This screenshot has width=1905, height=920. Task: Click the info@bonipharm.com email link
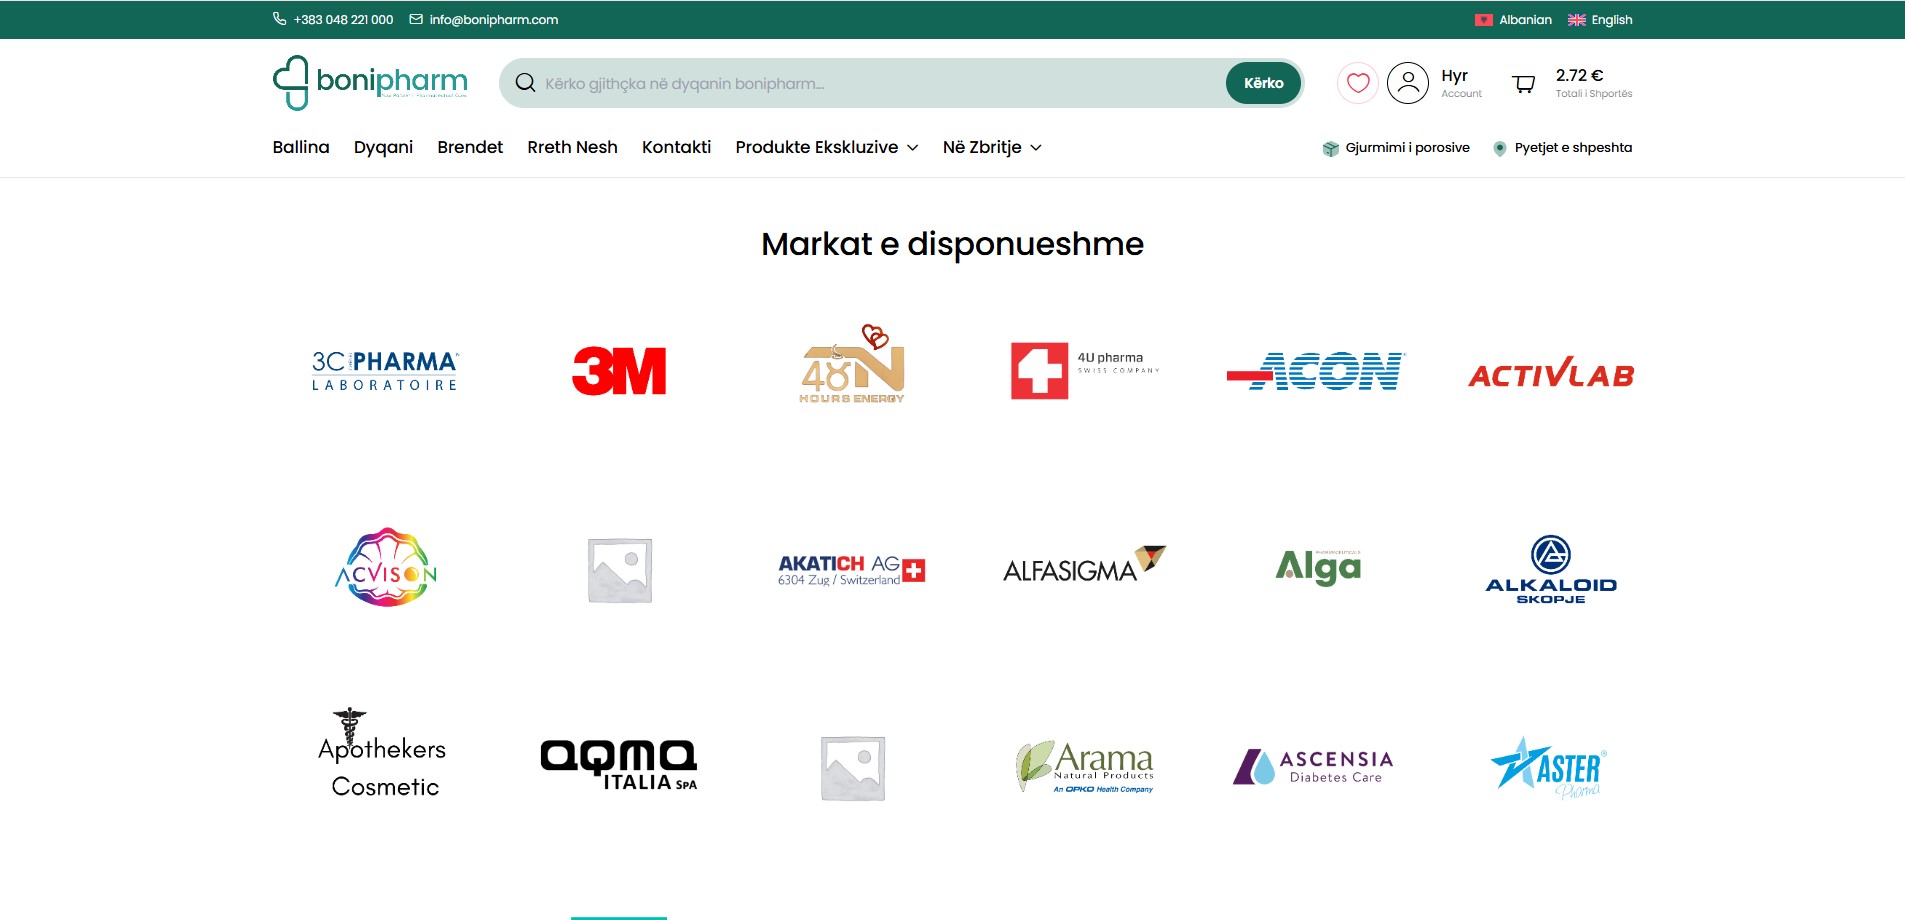point(494,20)
